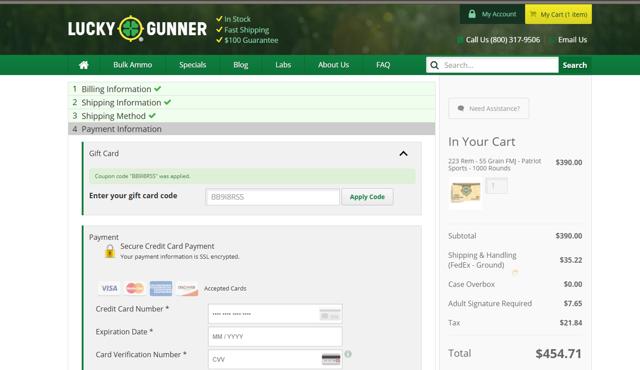Click the Subtotal $390.00 value

(569, 236)
